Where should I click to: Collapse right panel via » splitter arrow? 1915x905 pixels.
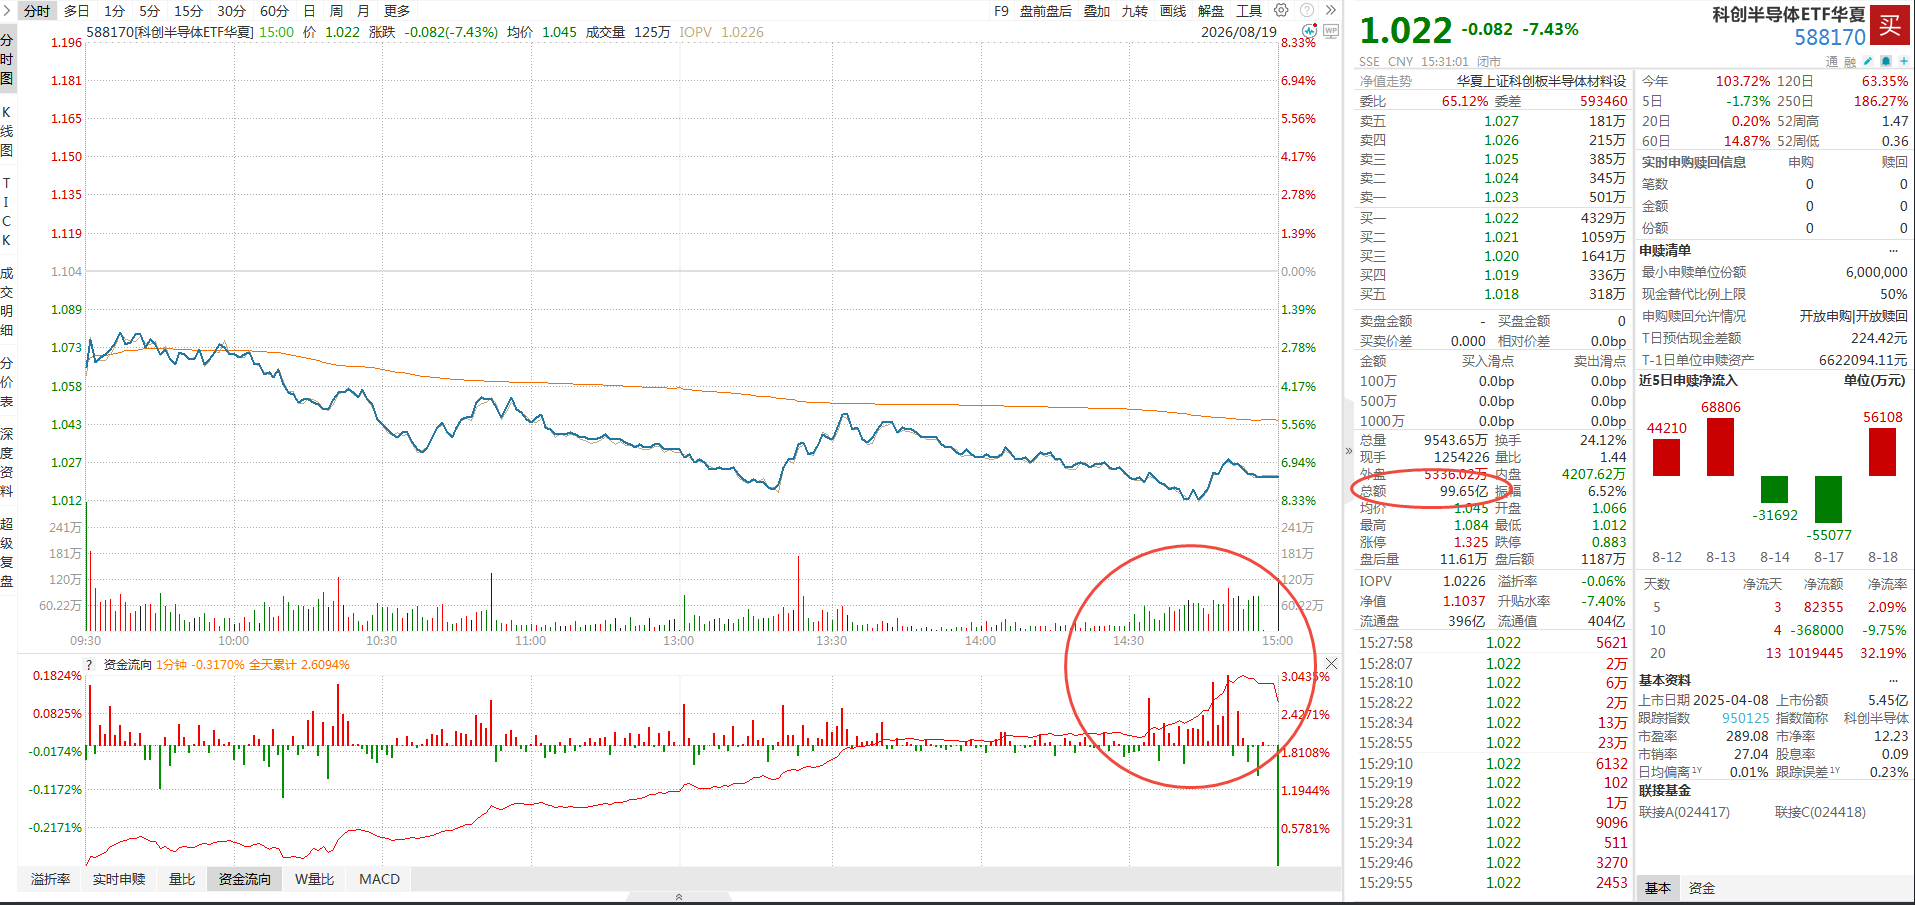click(x=1348, y=450)
